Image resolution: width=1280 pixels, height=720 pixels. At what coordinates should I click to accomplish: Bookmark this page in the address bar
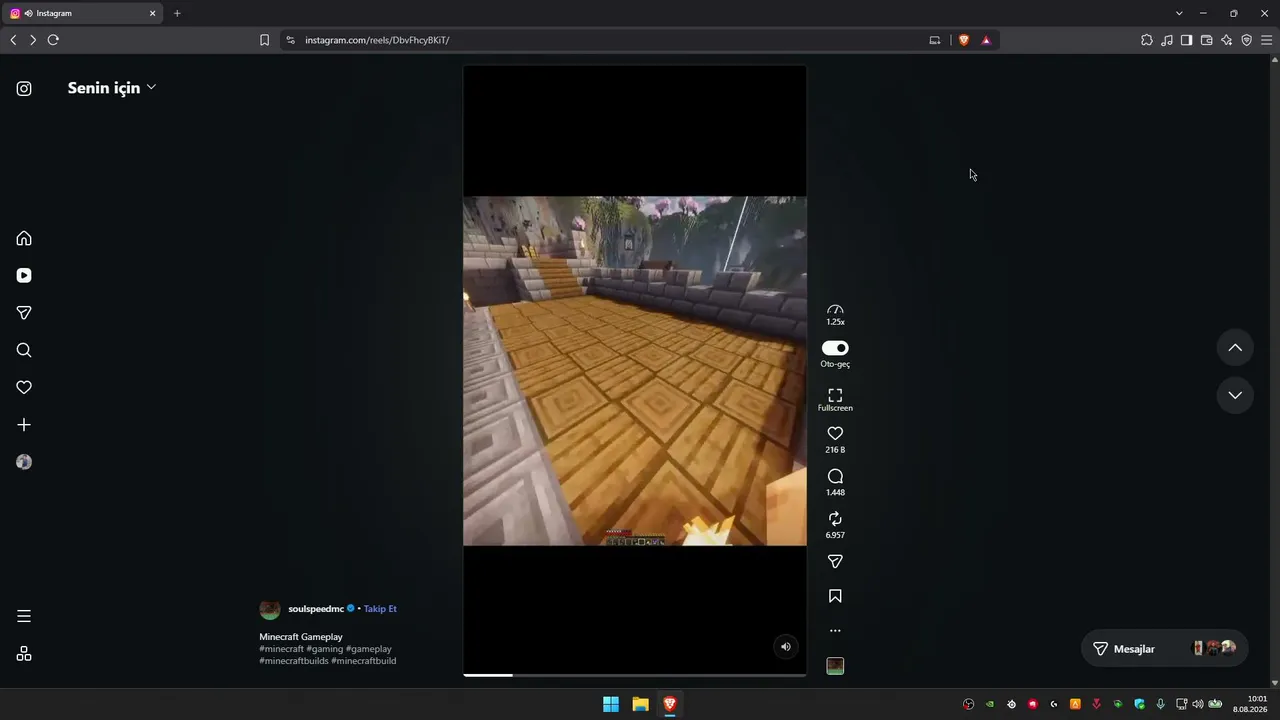pyautogui.click(x=264, y=40)
